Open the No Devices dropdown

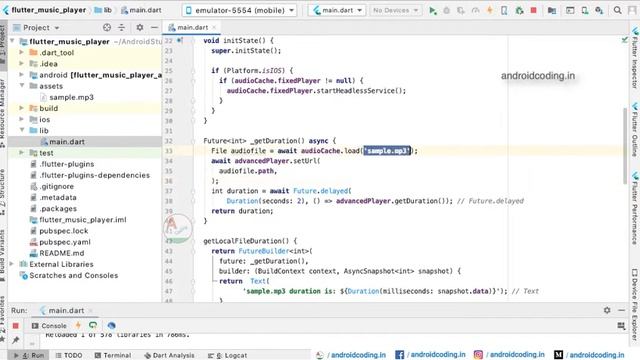coord(396,10)
